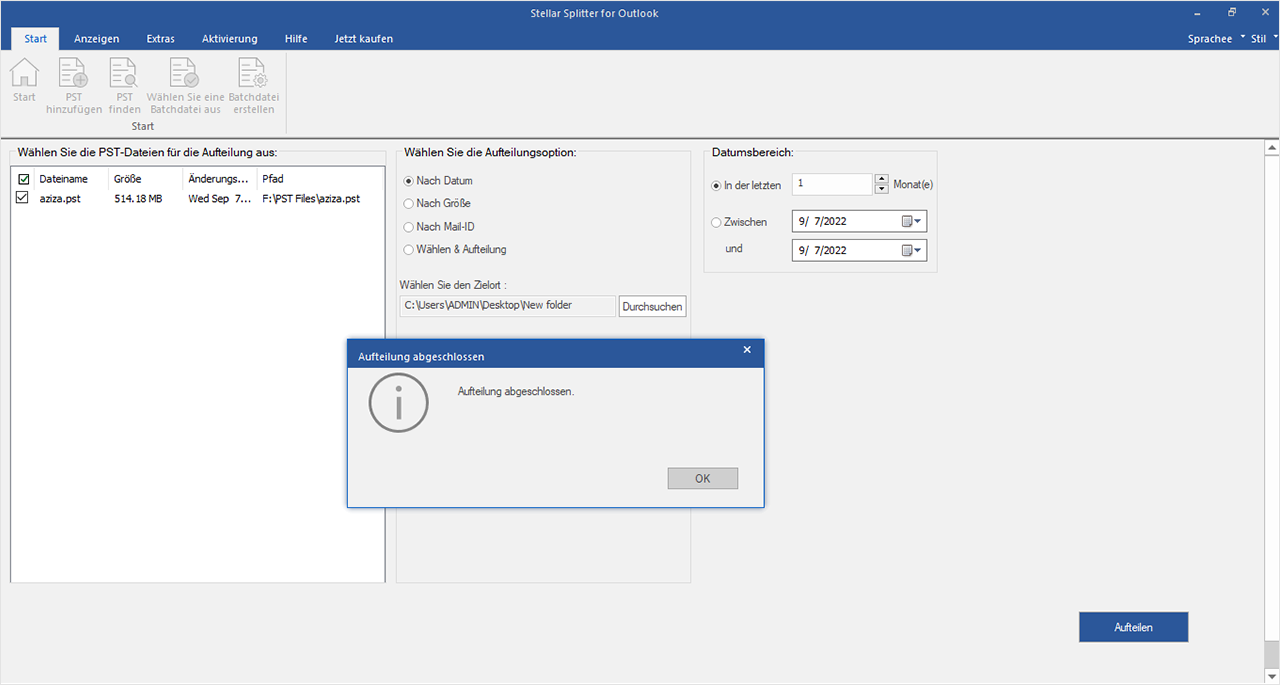The image size is (1280, 685).
Task: Click the 514.18 MB size cell
Action: [138, 198]
